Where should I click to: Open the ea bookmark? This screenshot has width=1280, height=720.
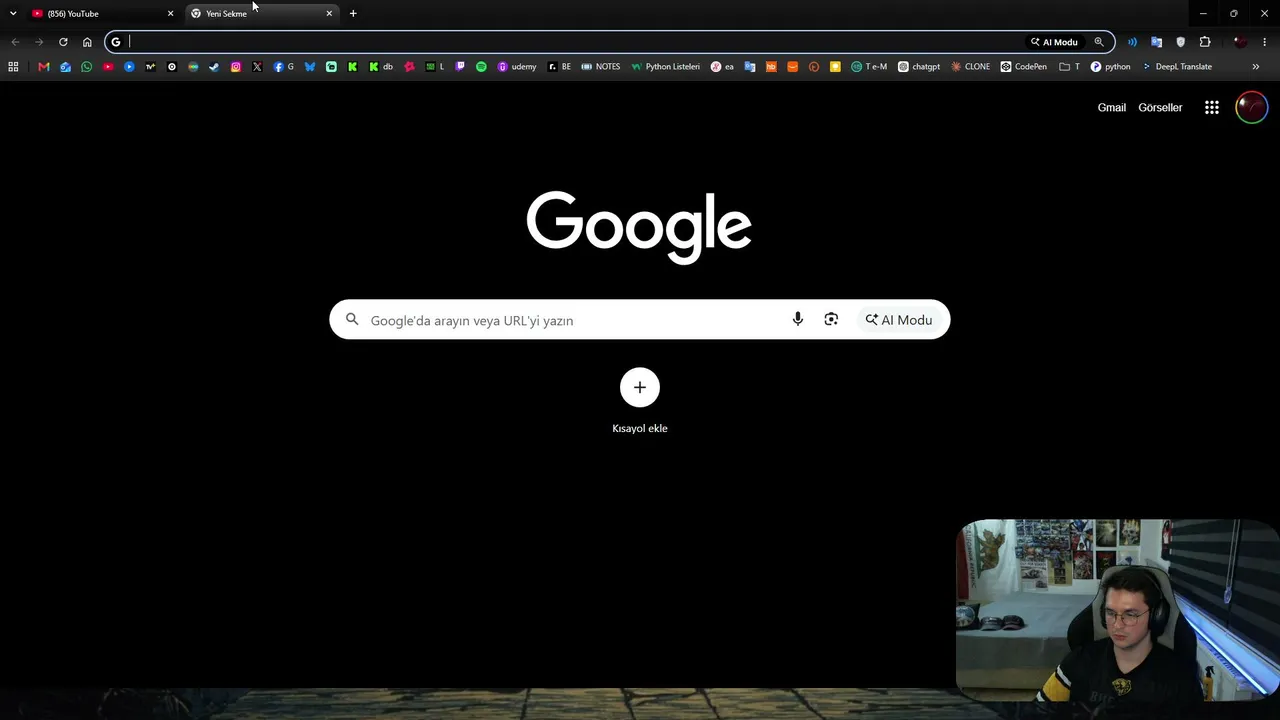[722, 67]
